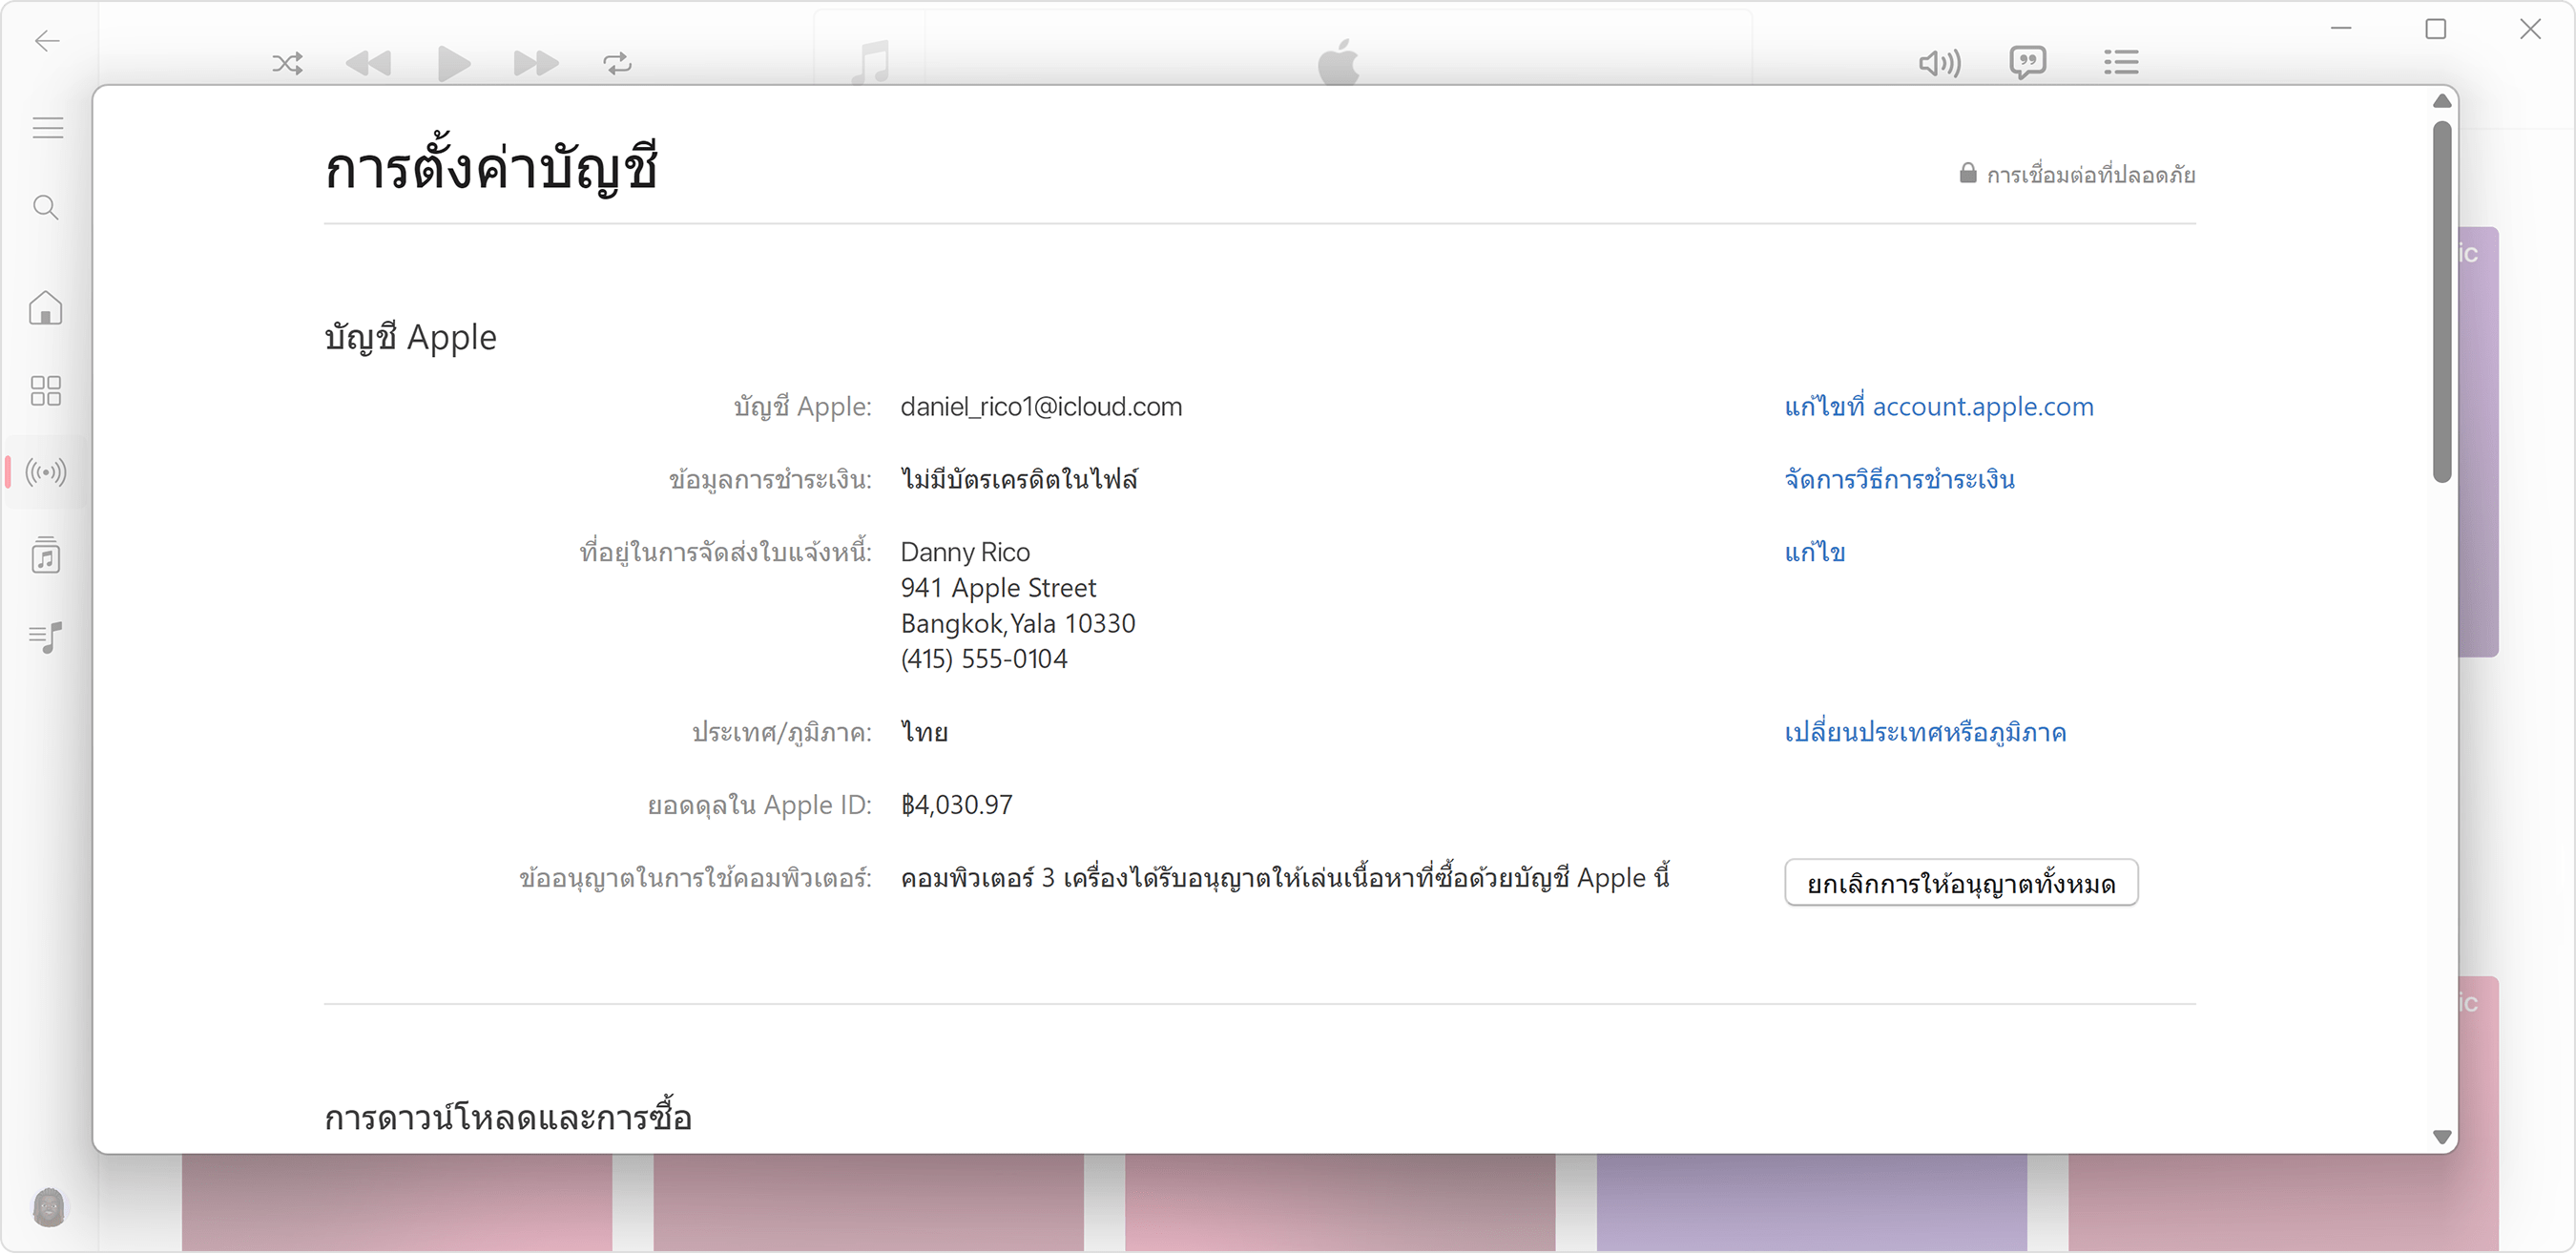Open the user profile avatar
The image size is (2576, 1254).
48,1207
